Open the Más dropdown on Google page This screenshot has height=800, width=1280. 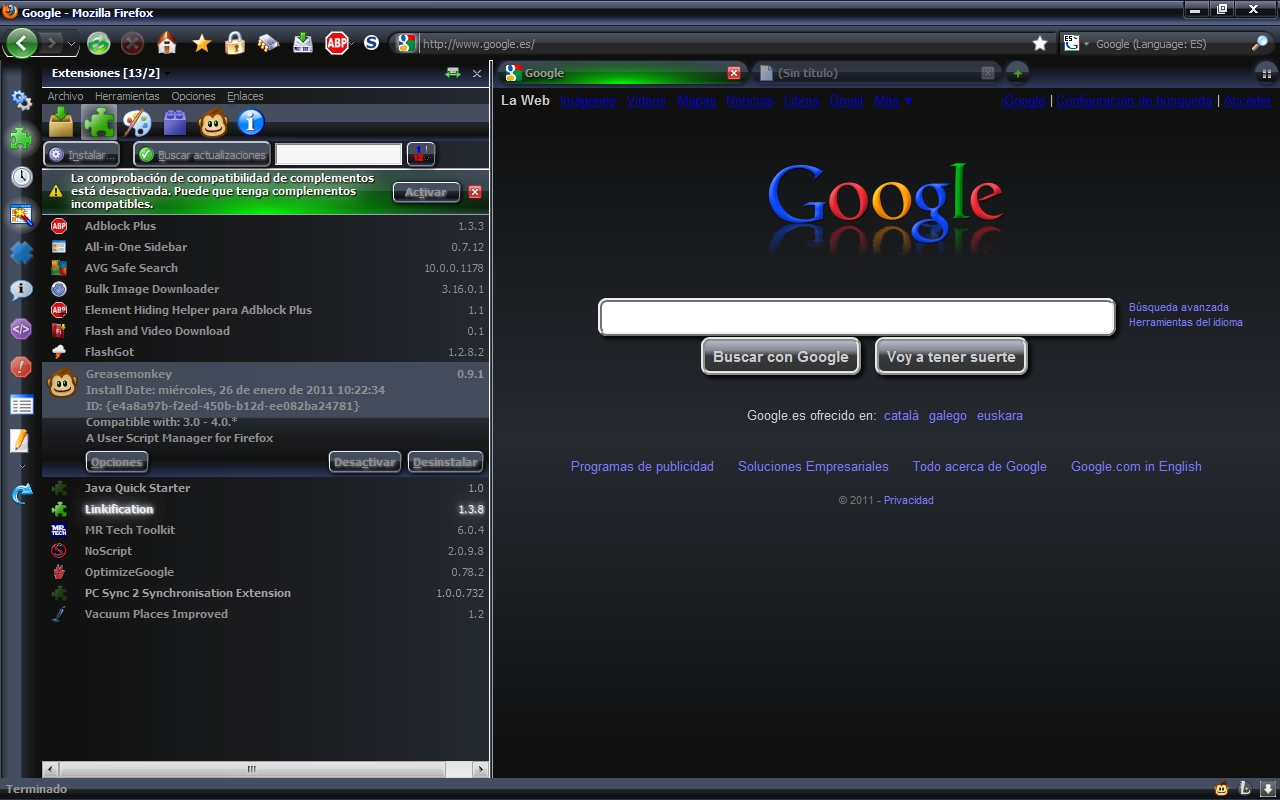[x=893, y=101]
